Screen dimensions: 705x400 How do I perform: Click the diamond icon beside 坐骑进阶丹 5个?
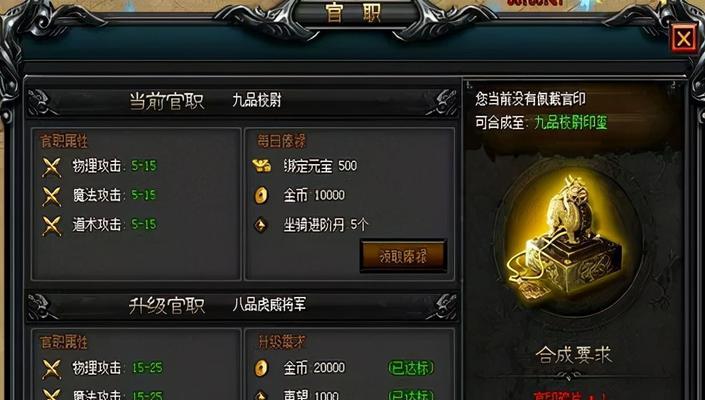tap(261, 225)
